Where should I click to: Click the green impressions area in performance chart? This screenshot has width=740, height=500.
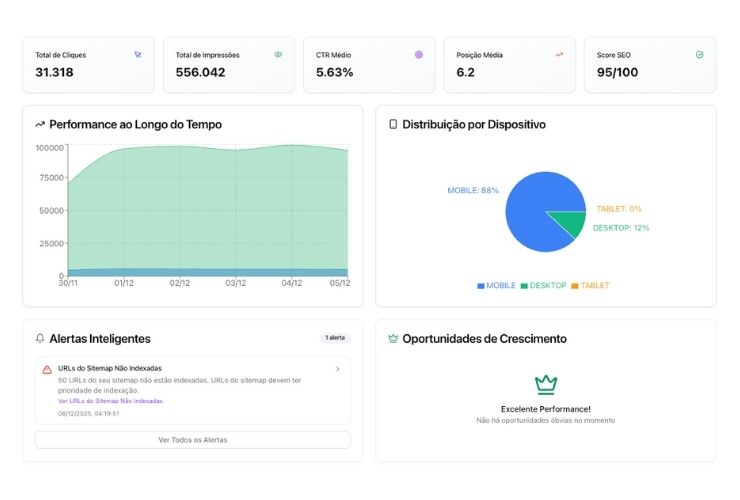208,208
